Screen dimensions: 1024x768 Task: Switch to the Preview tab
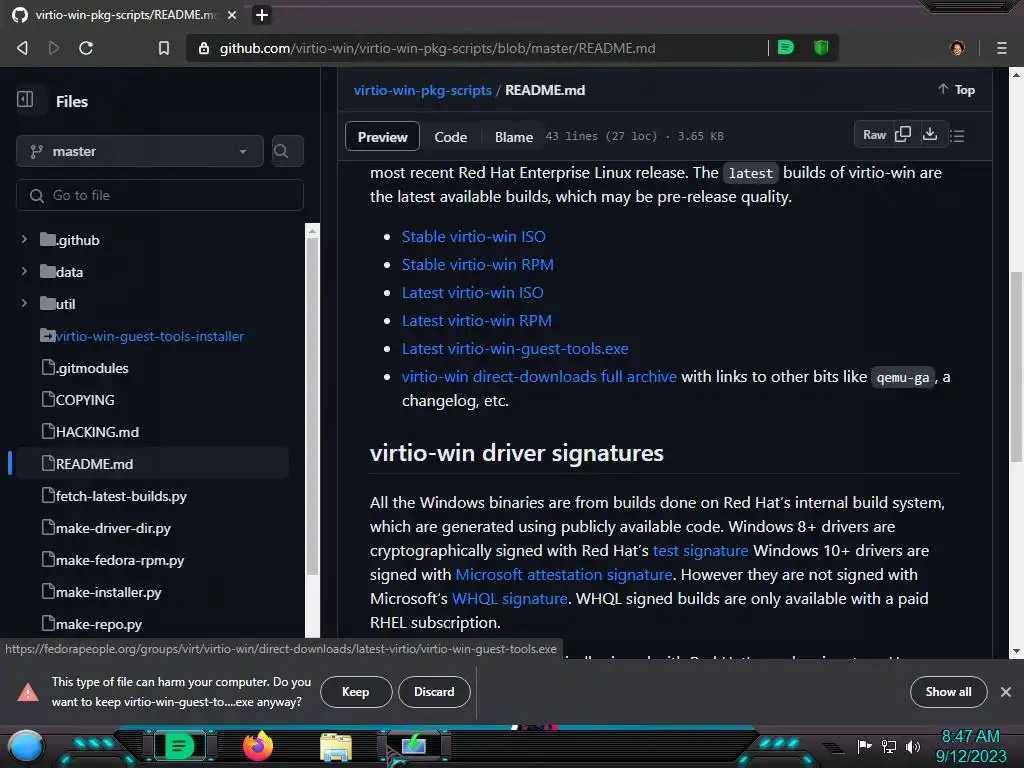click(382, 136)
